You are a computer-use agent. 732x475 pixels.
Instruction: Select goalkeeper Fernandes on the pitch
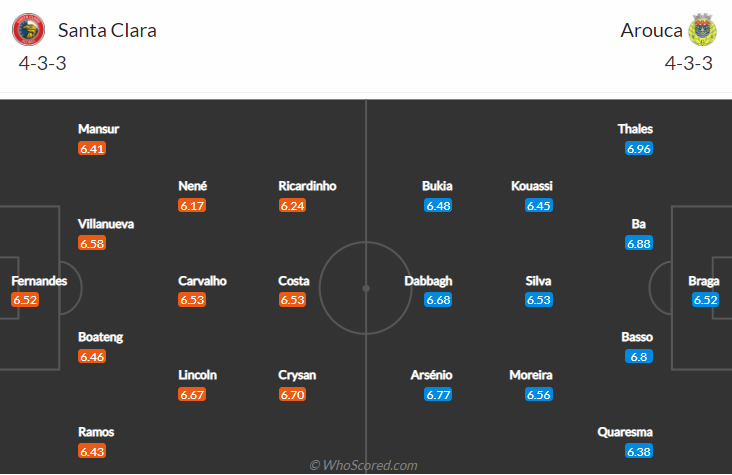(x=39, y=281)
